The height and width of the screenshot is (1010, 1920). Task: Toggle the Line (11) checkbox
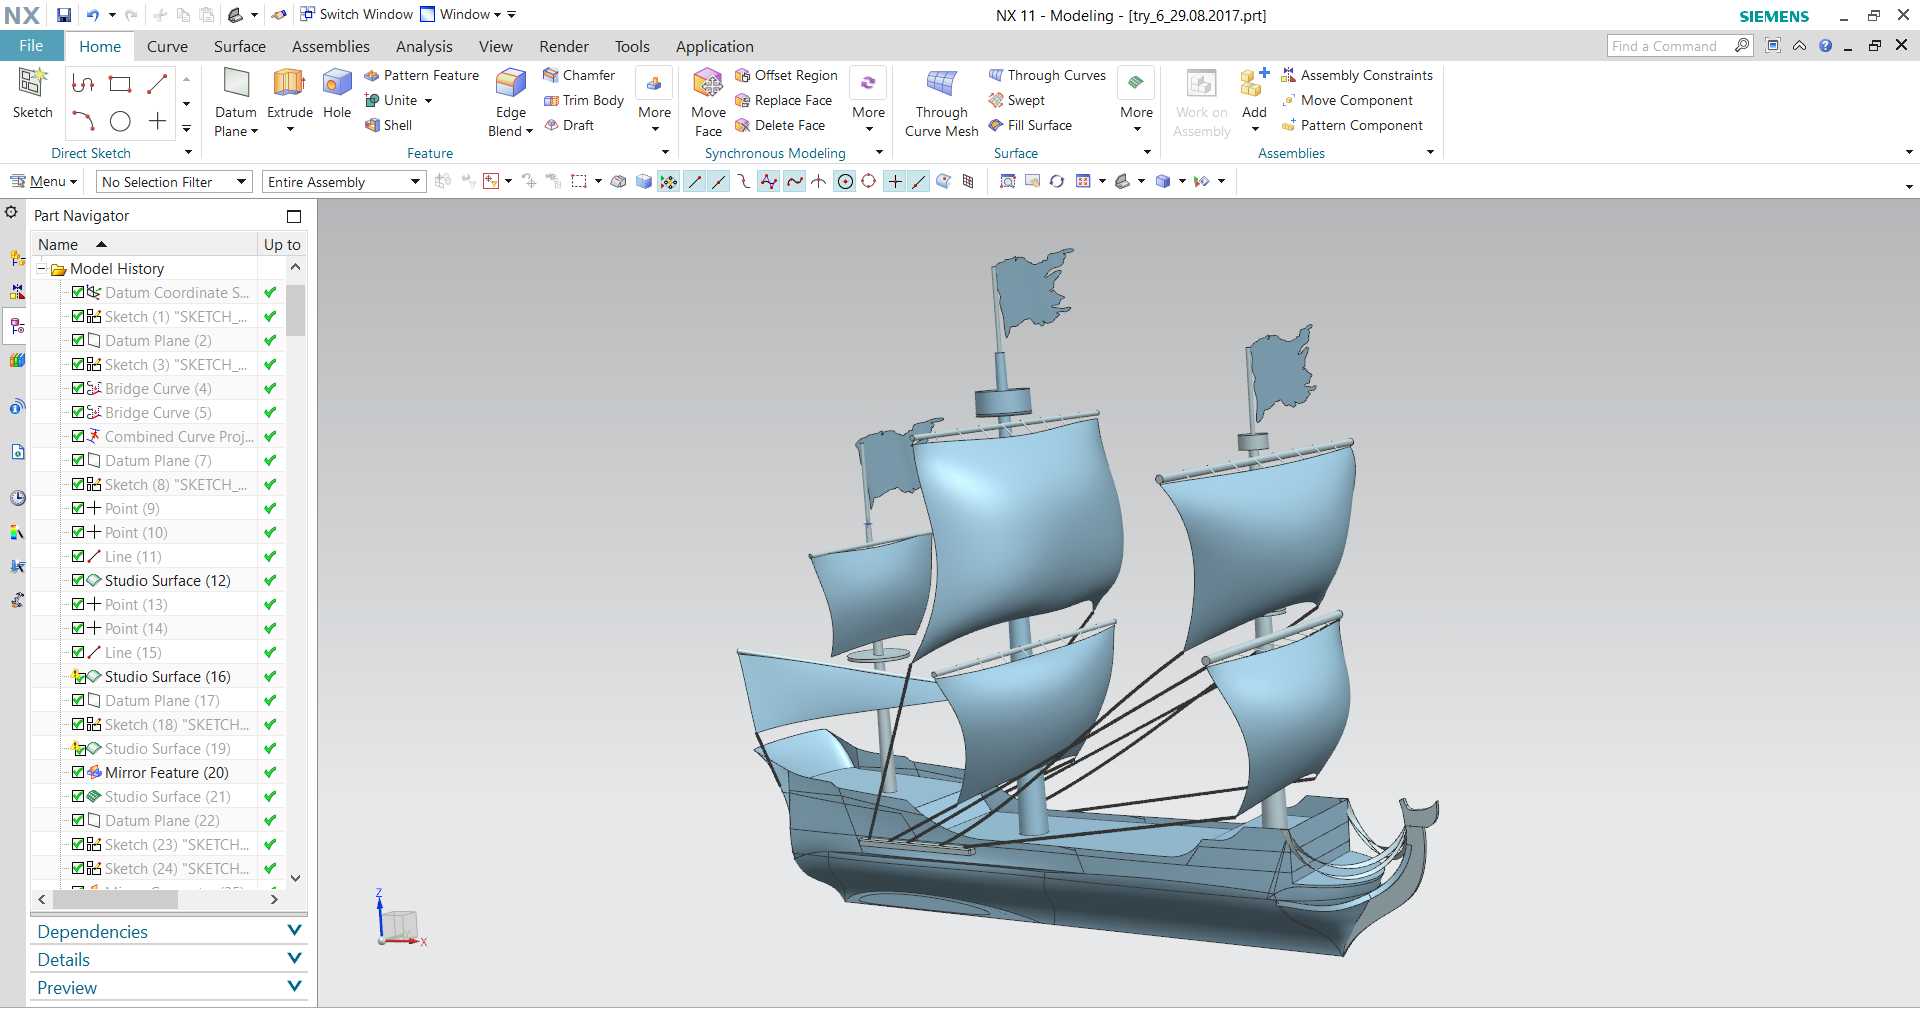coord(78,556)
